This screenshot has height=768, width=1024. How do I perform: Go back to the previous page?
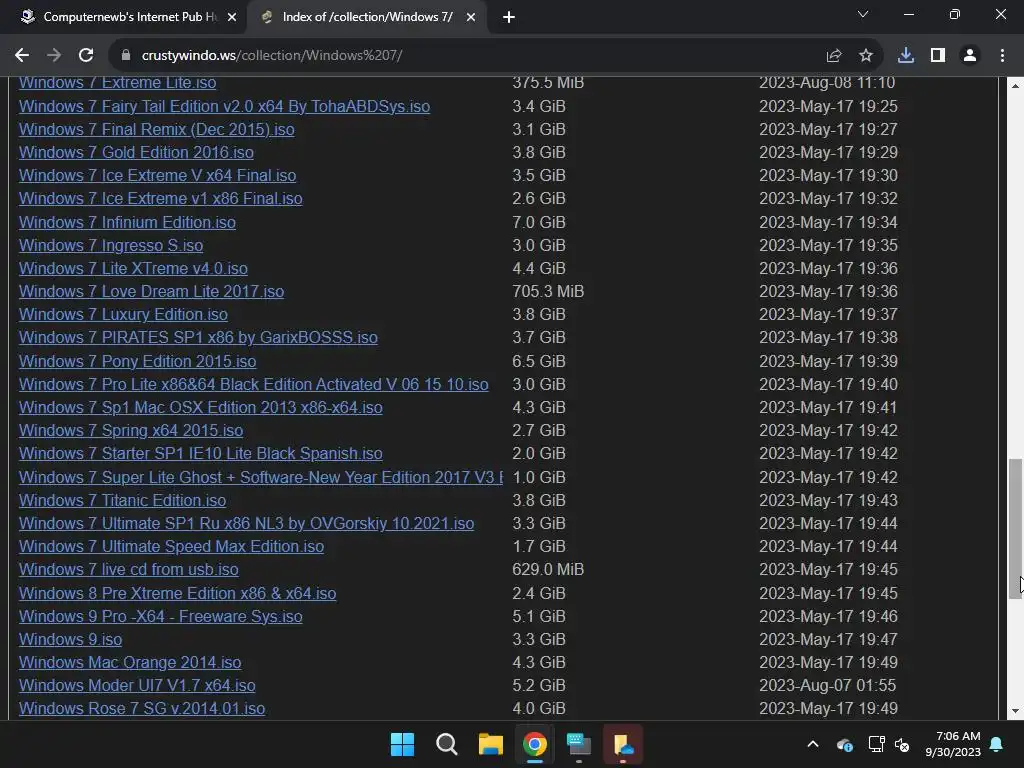click(22, 56)
